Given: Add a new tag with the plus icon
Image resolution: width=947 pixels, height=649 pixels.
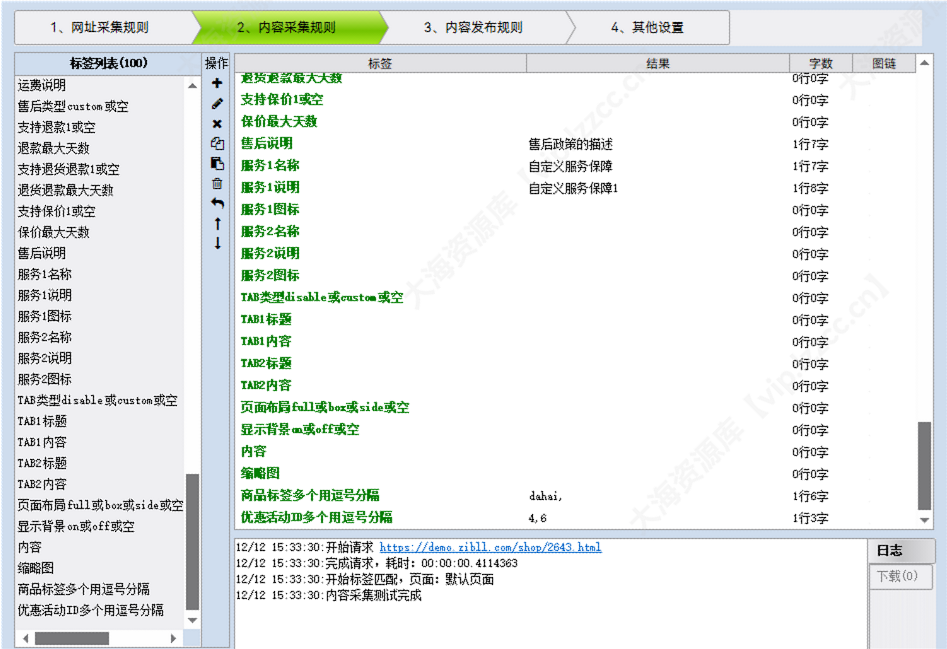Looking at the screenshot, I should click(x=216, y=84).
